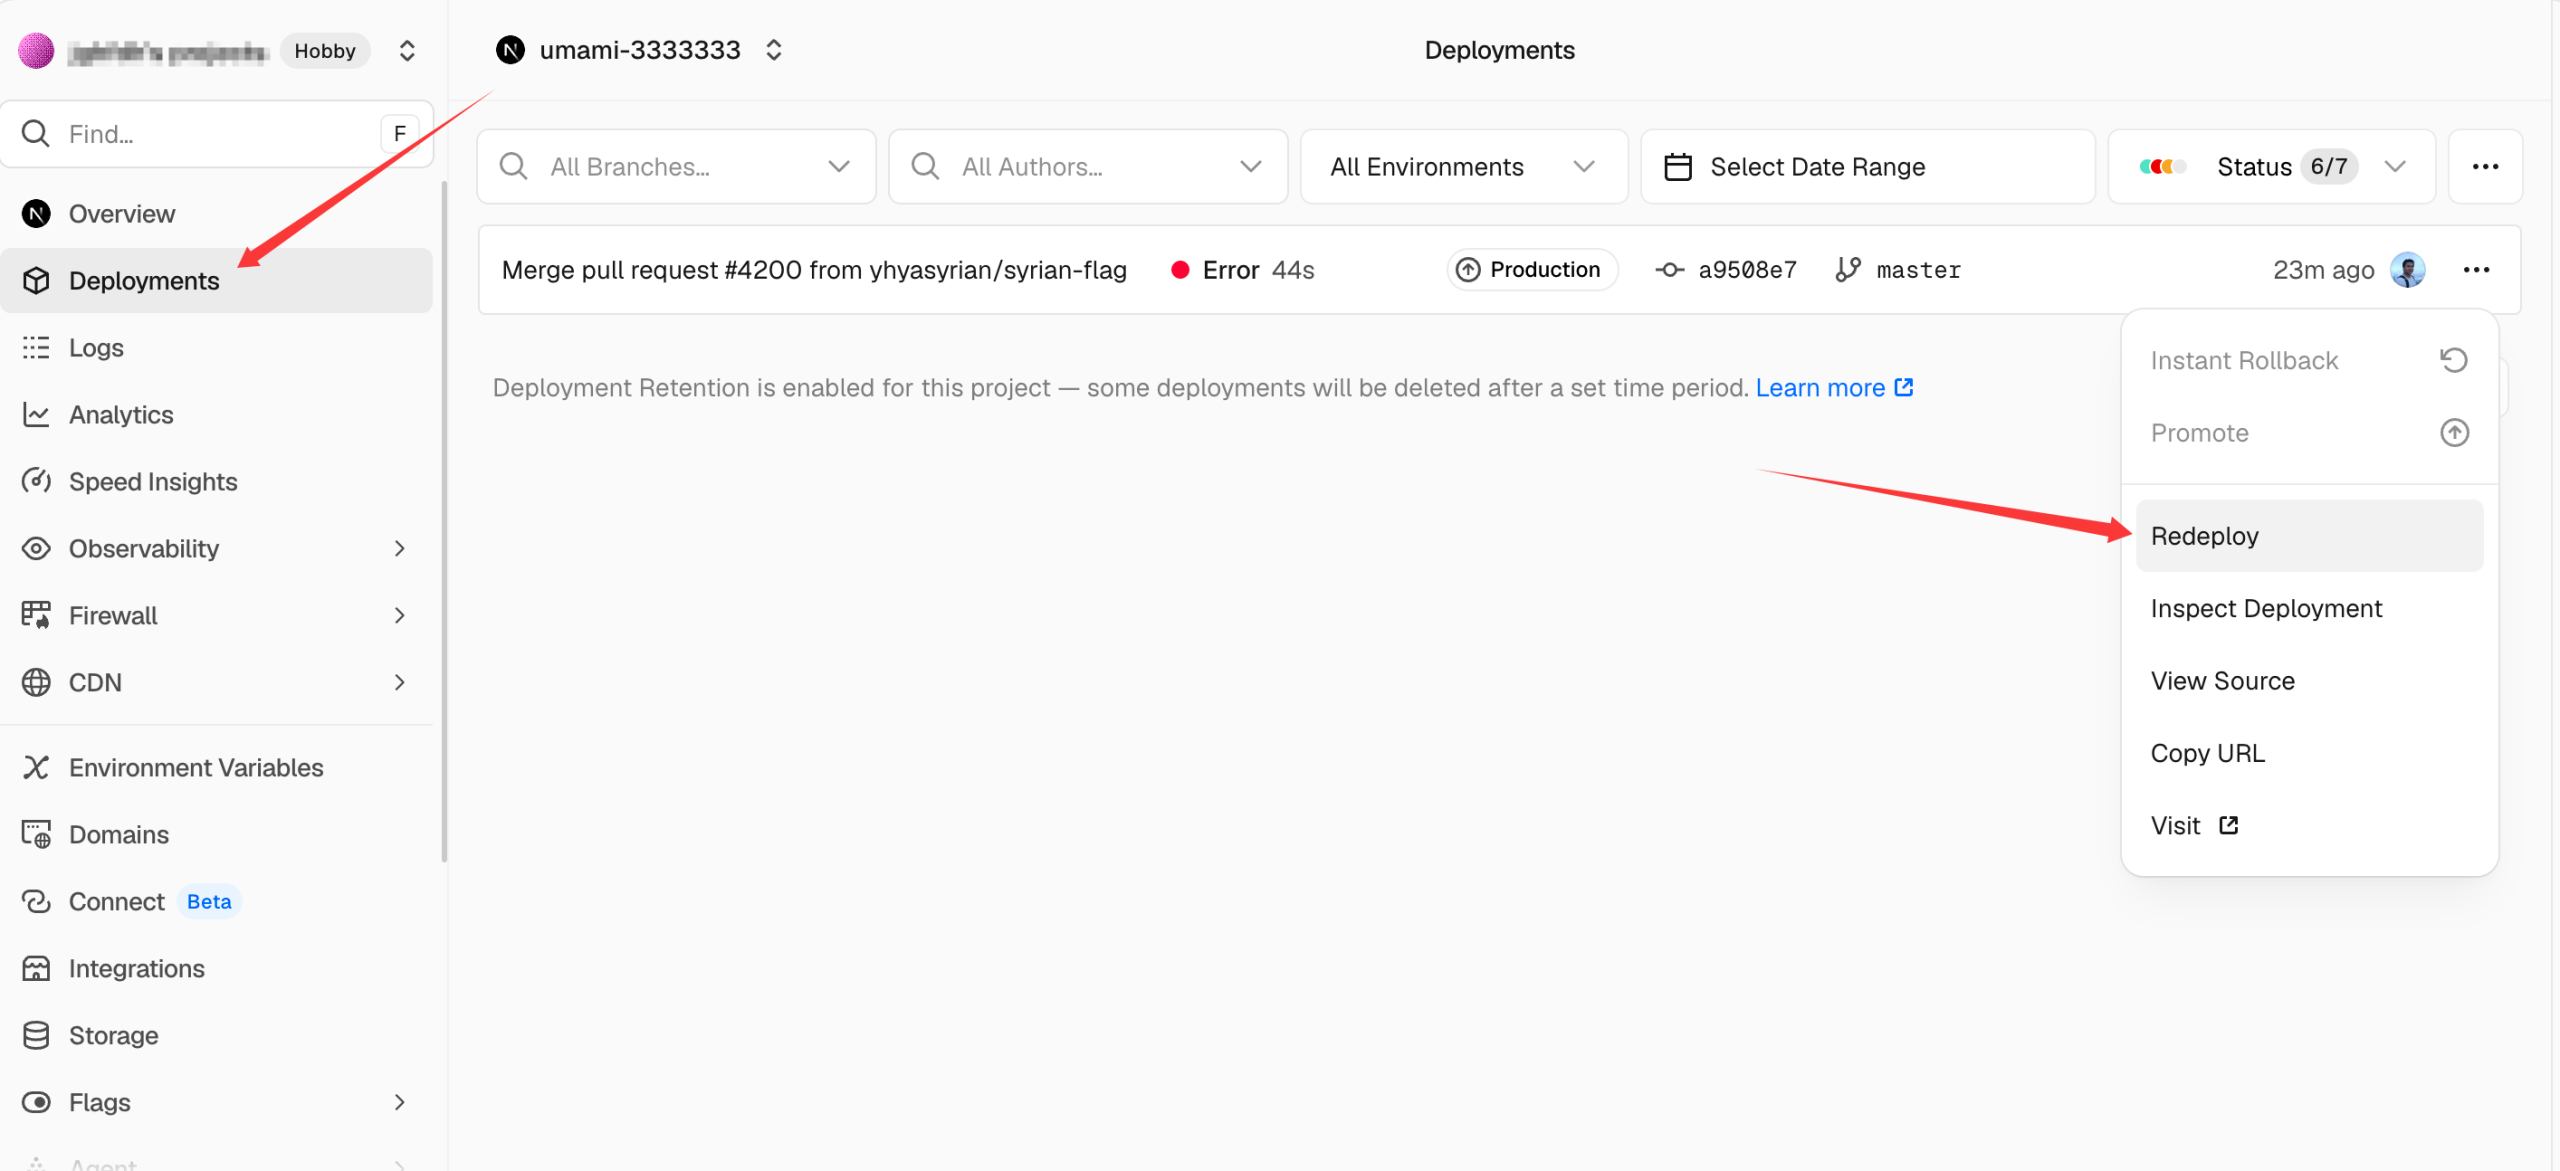Click the Environment Variables icon

click(36, 768)
